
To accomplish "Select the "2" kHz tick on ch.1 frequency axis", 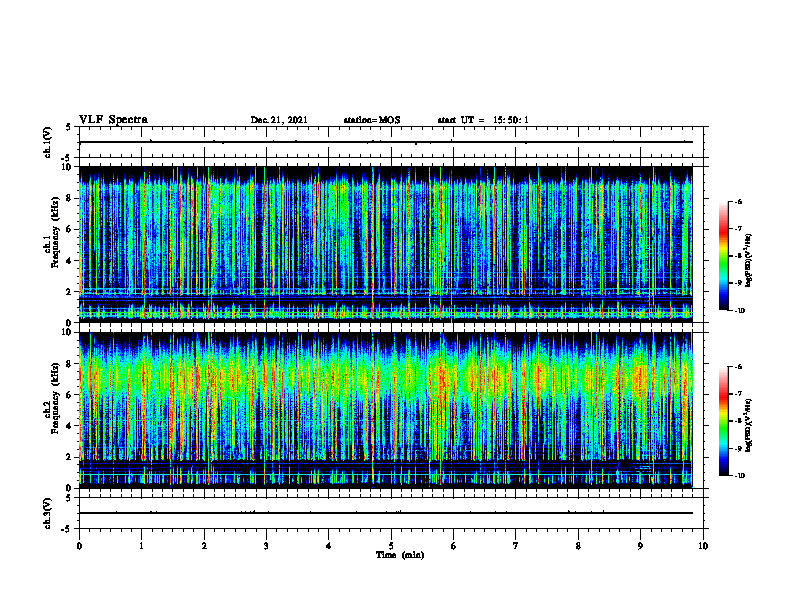I will pos(69,291).
